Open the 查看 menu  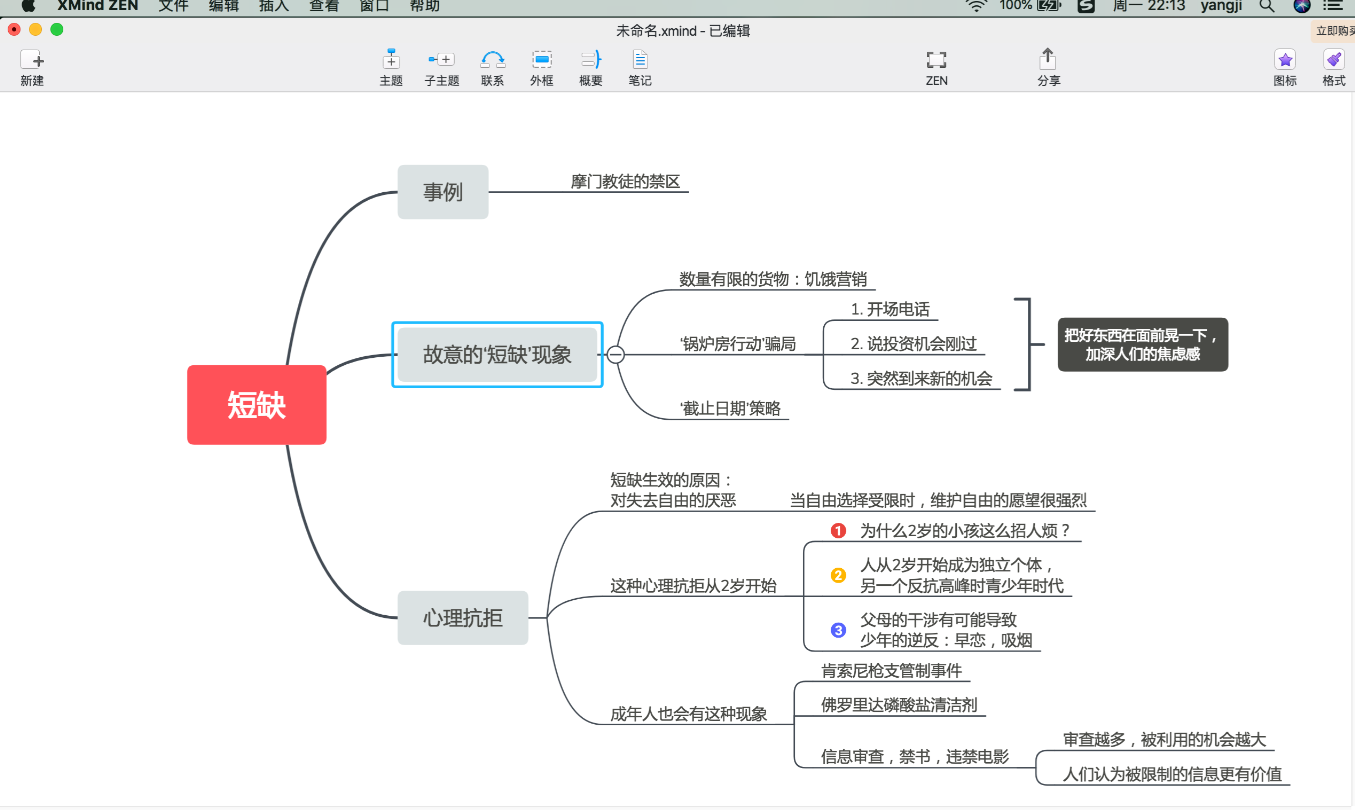tap(324, 5)
